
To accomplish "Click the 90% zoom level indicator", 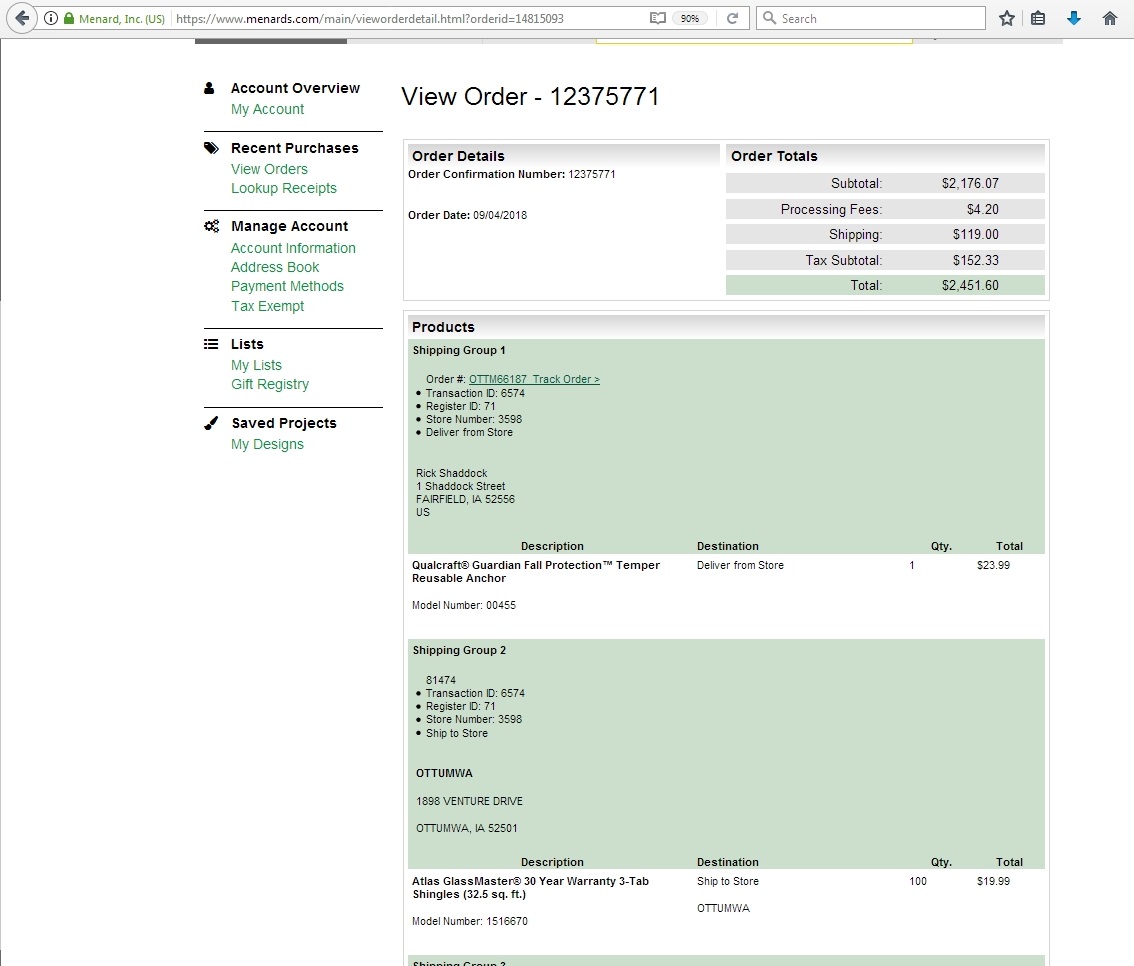I will [x=690, y=18].
